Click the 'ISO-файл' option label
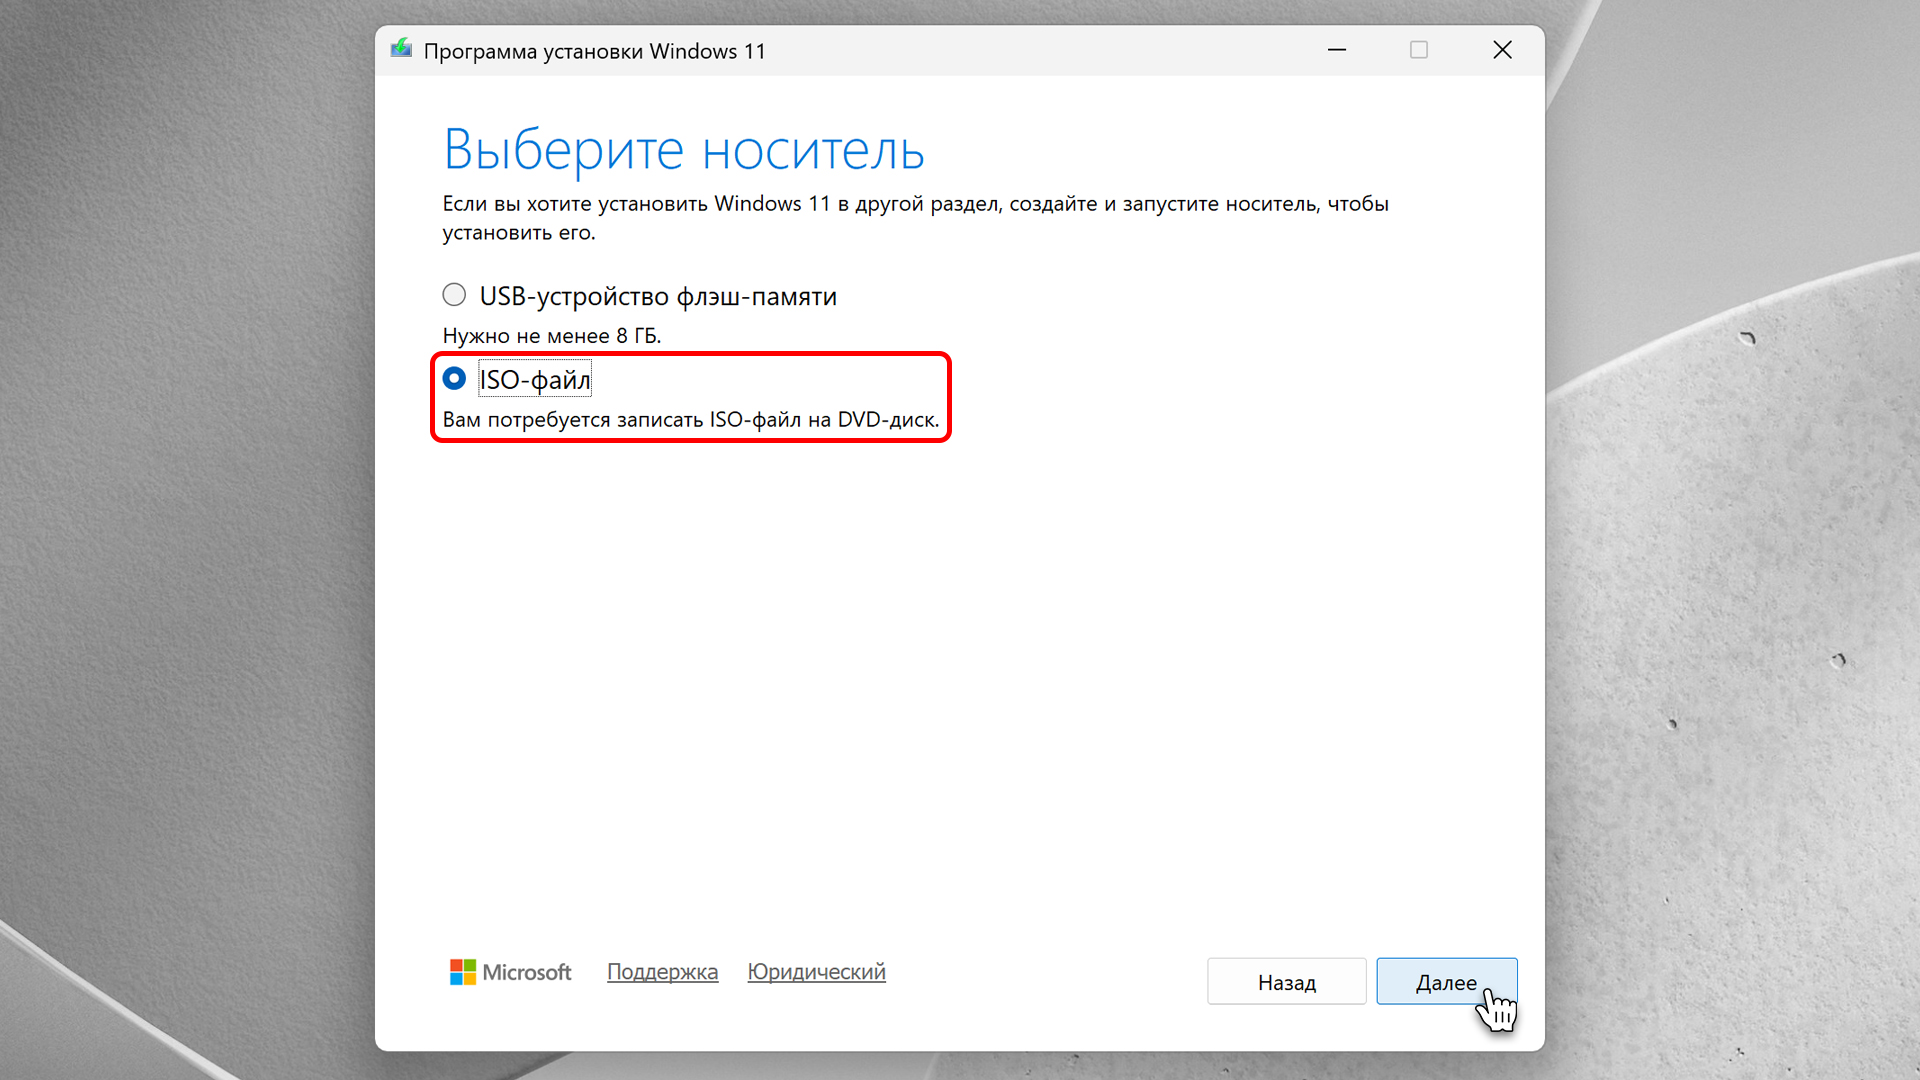1920x1080 pixels. click(x=535, y=379)
